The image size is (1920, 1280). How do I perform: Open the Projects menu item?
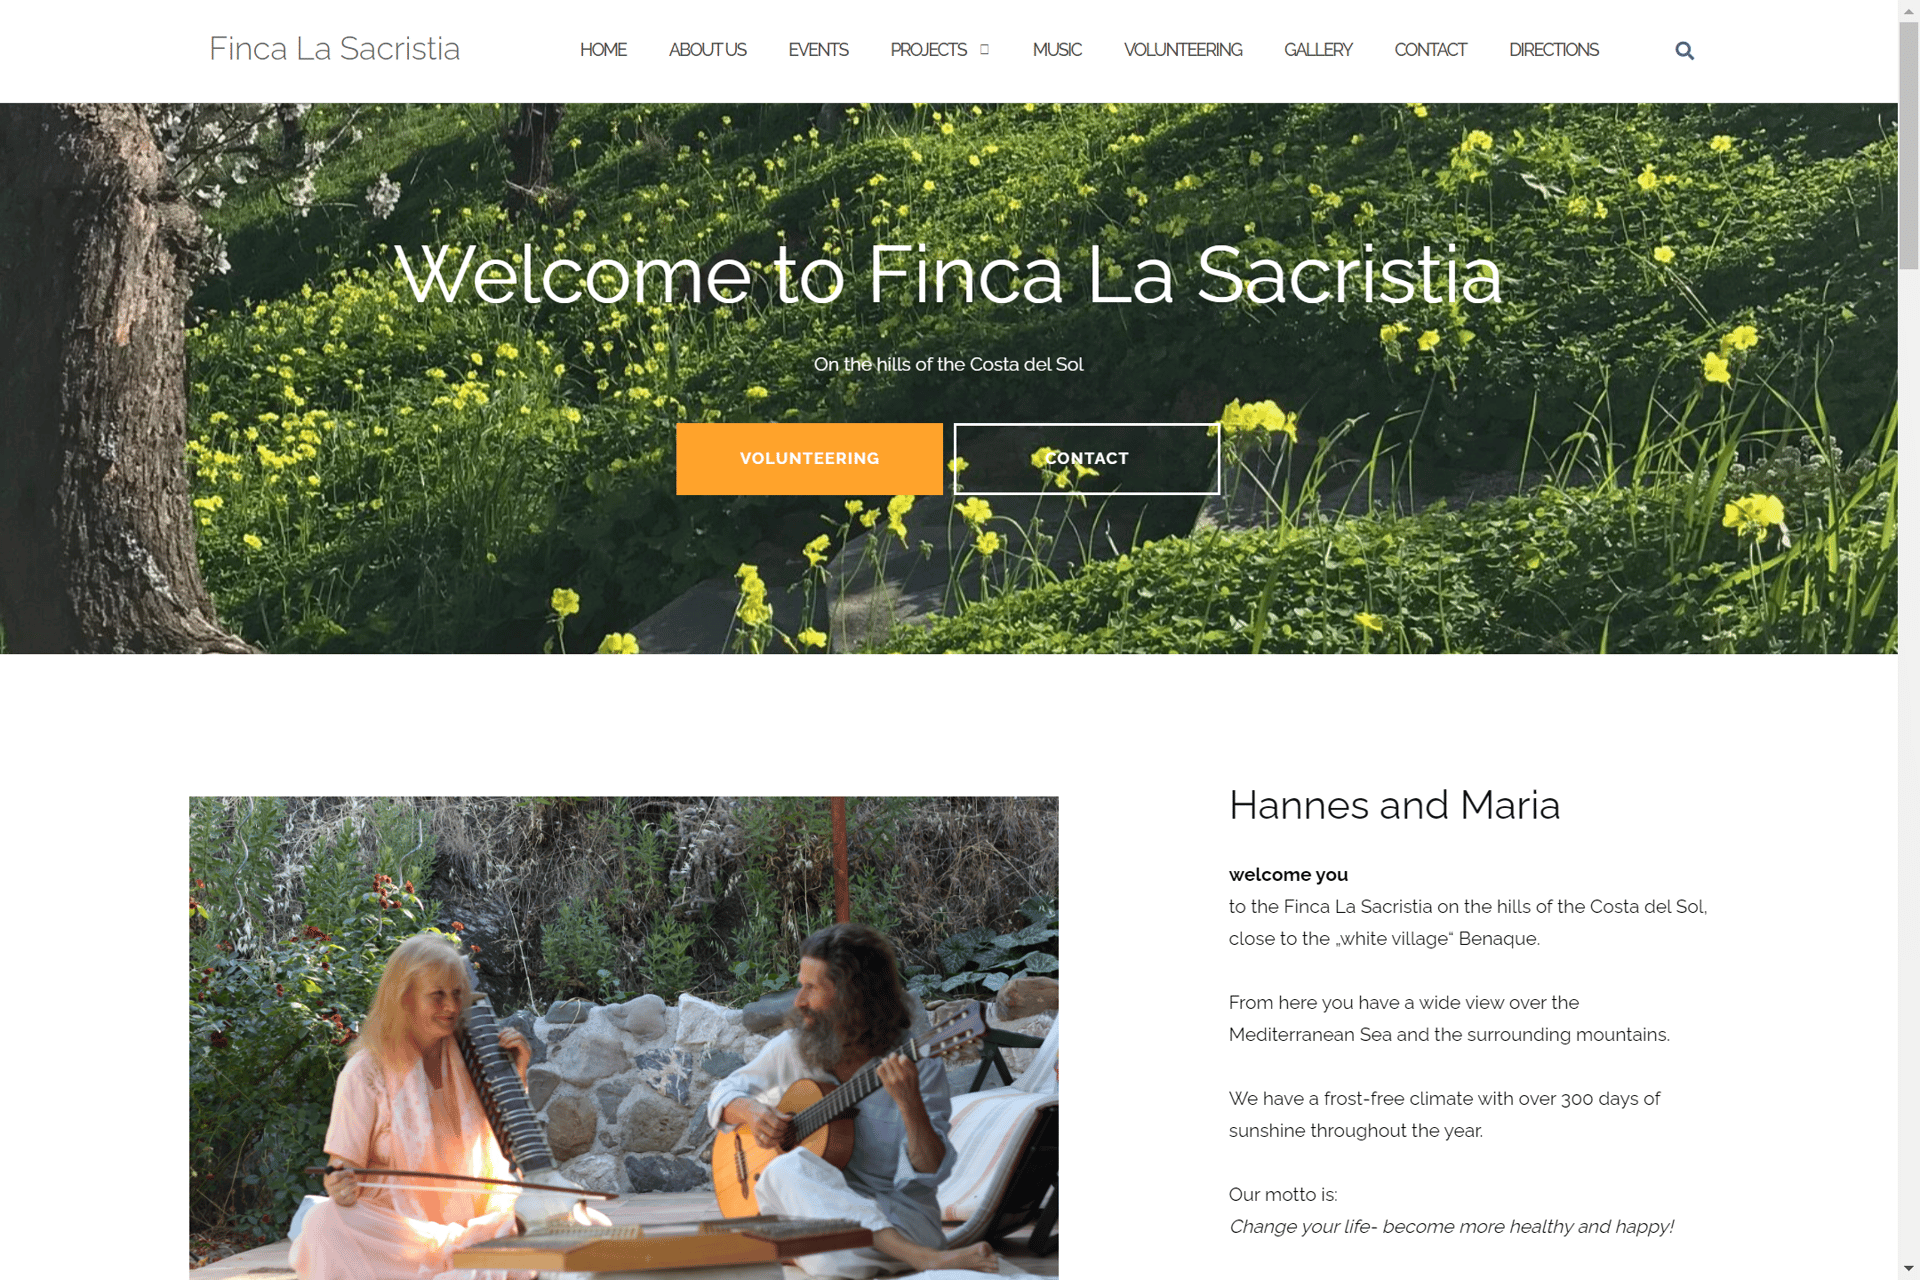[x=928, y=50]
